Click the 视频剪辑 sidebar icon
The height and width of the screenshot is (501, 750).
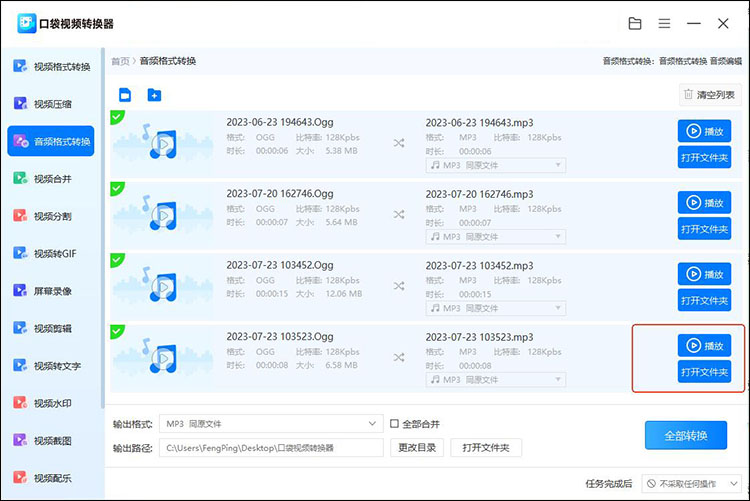pos(20,328)
